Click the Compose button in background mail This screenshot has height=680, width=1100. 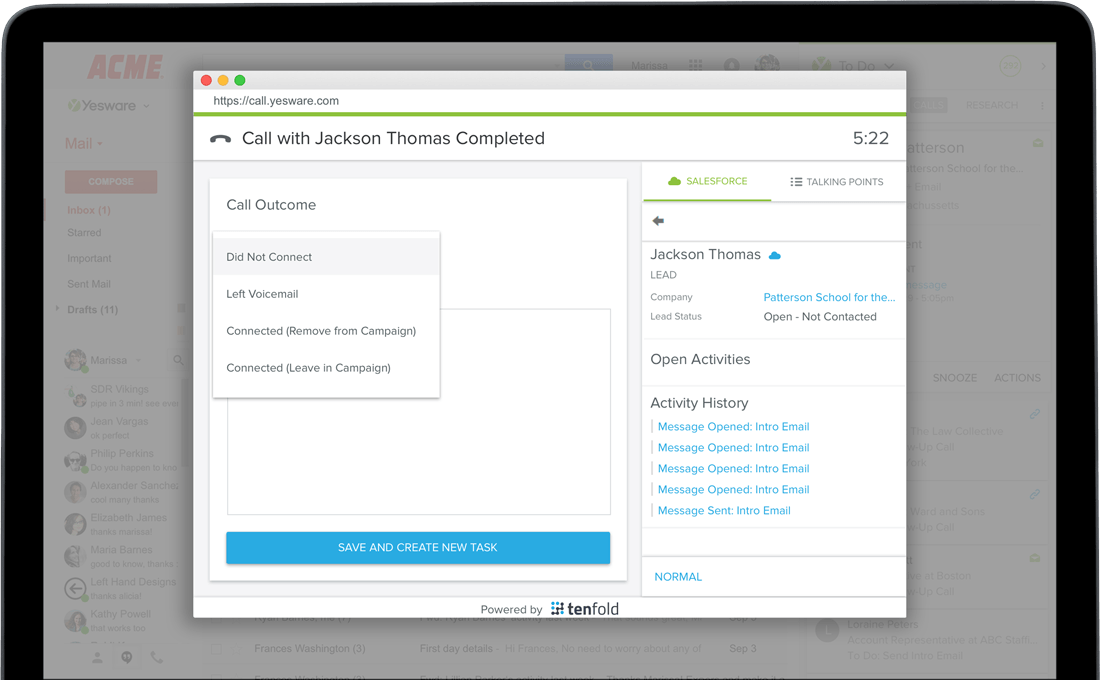(x=111, y=182)
